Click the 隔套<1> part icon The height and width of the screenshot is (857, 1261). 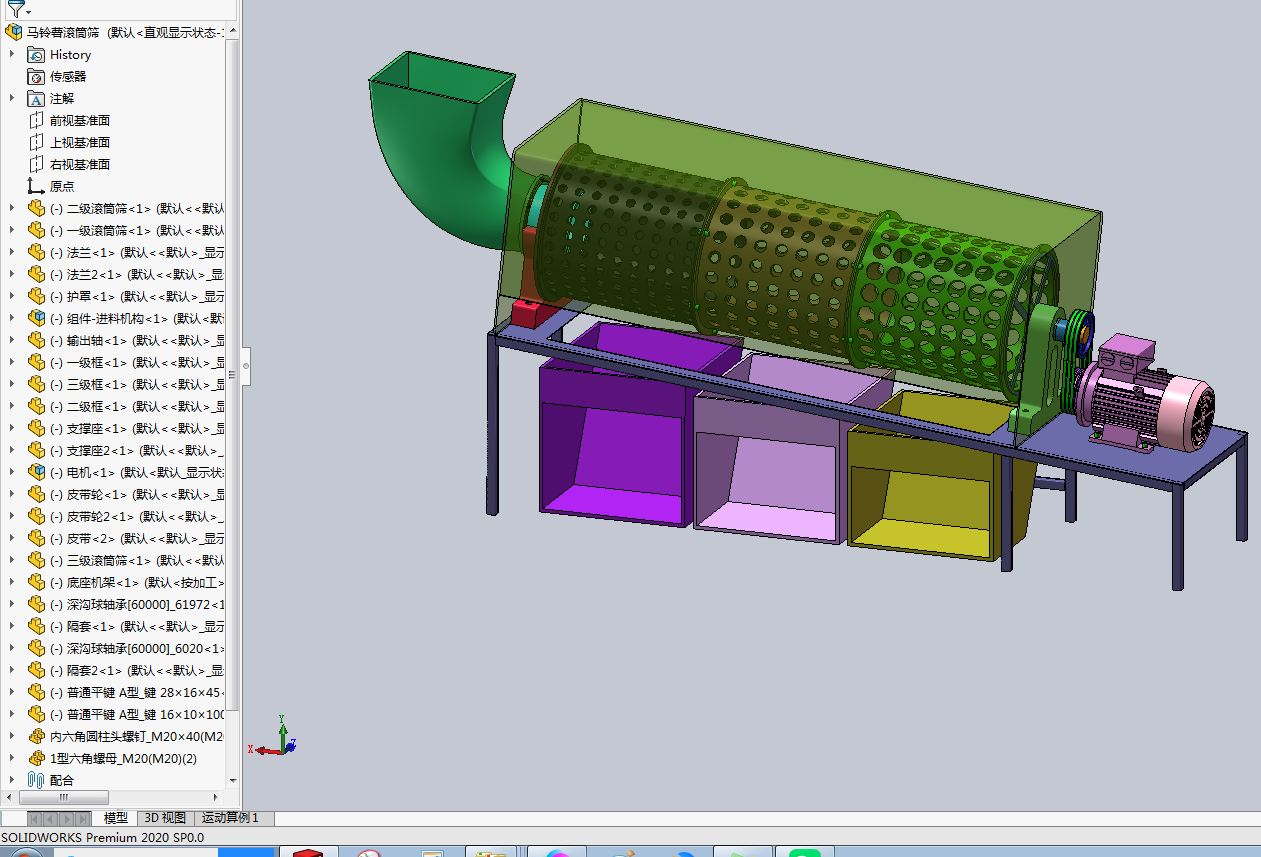pyautogui.click(x=36, y=626)
